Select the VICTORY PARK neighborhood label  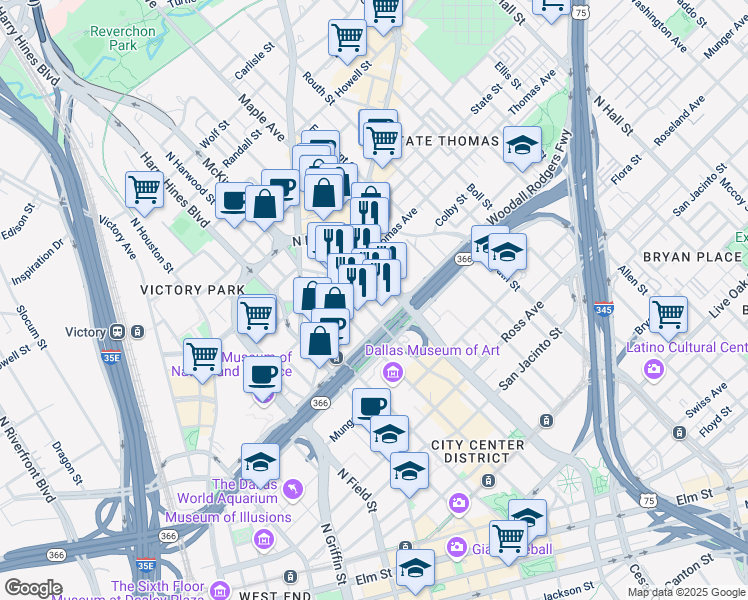[193, 290]
